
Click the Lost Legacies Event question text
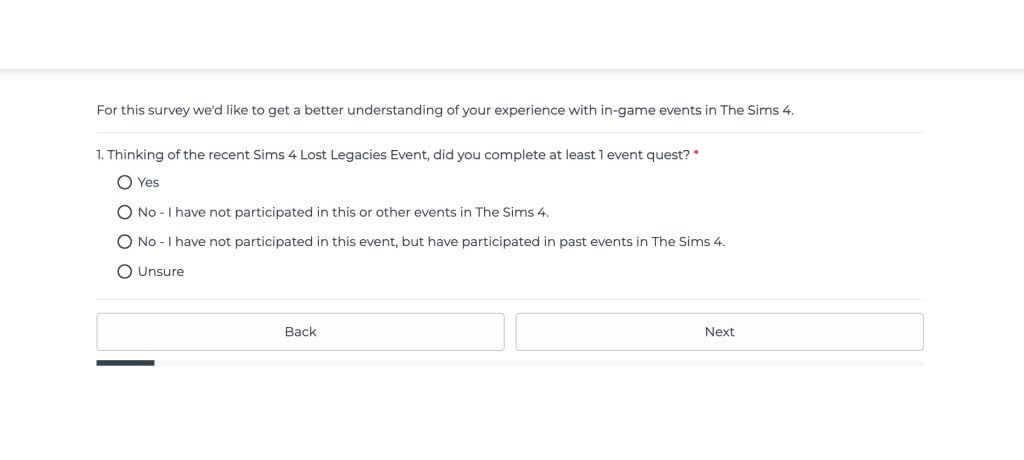point(400,154)
